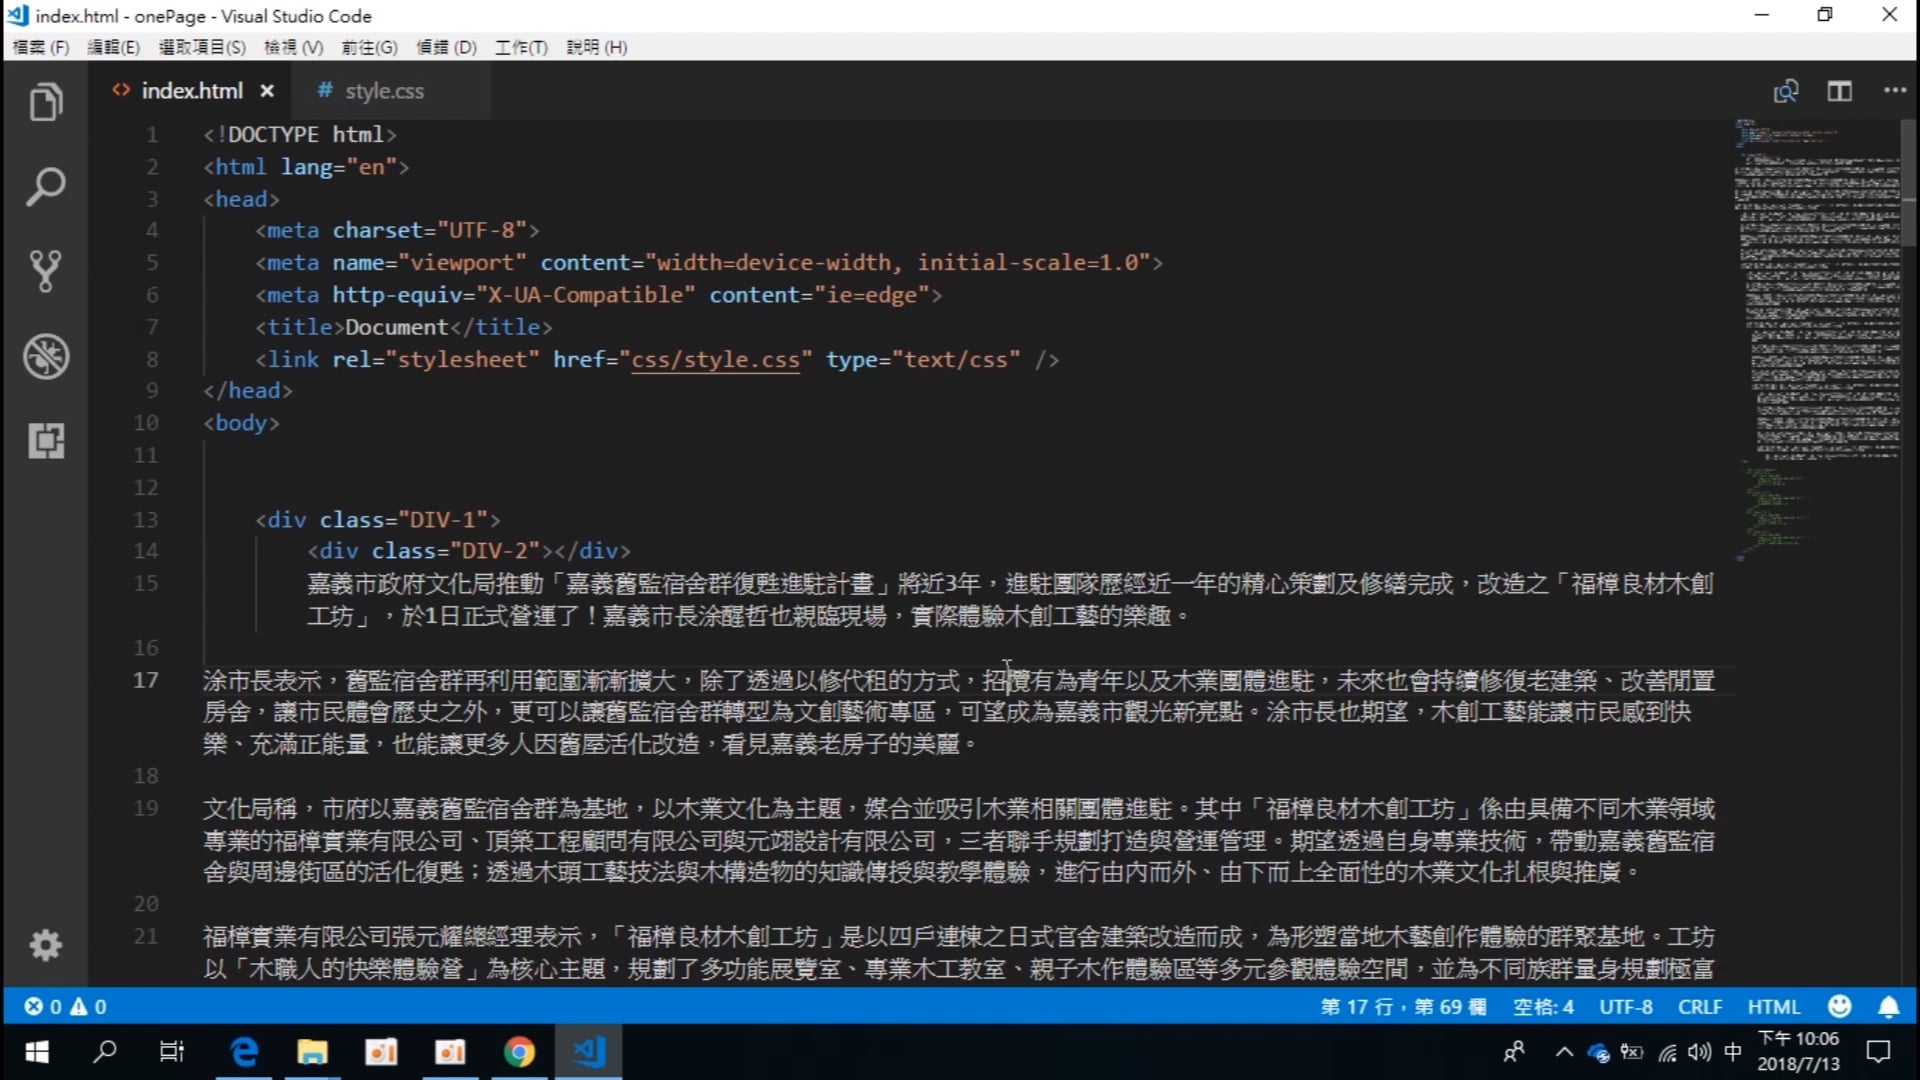Click the Manage gear icon
The height and width of the screenshot is (1080, 1920).
point(45,945)
